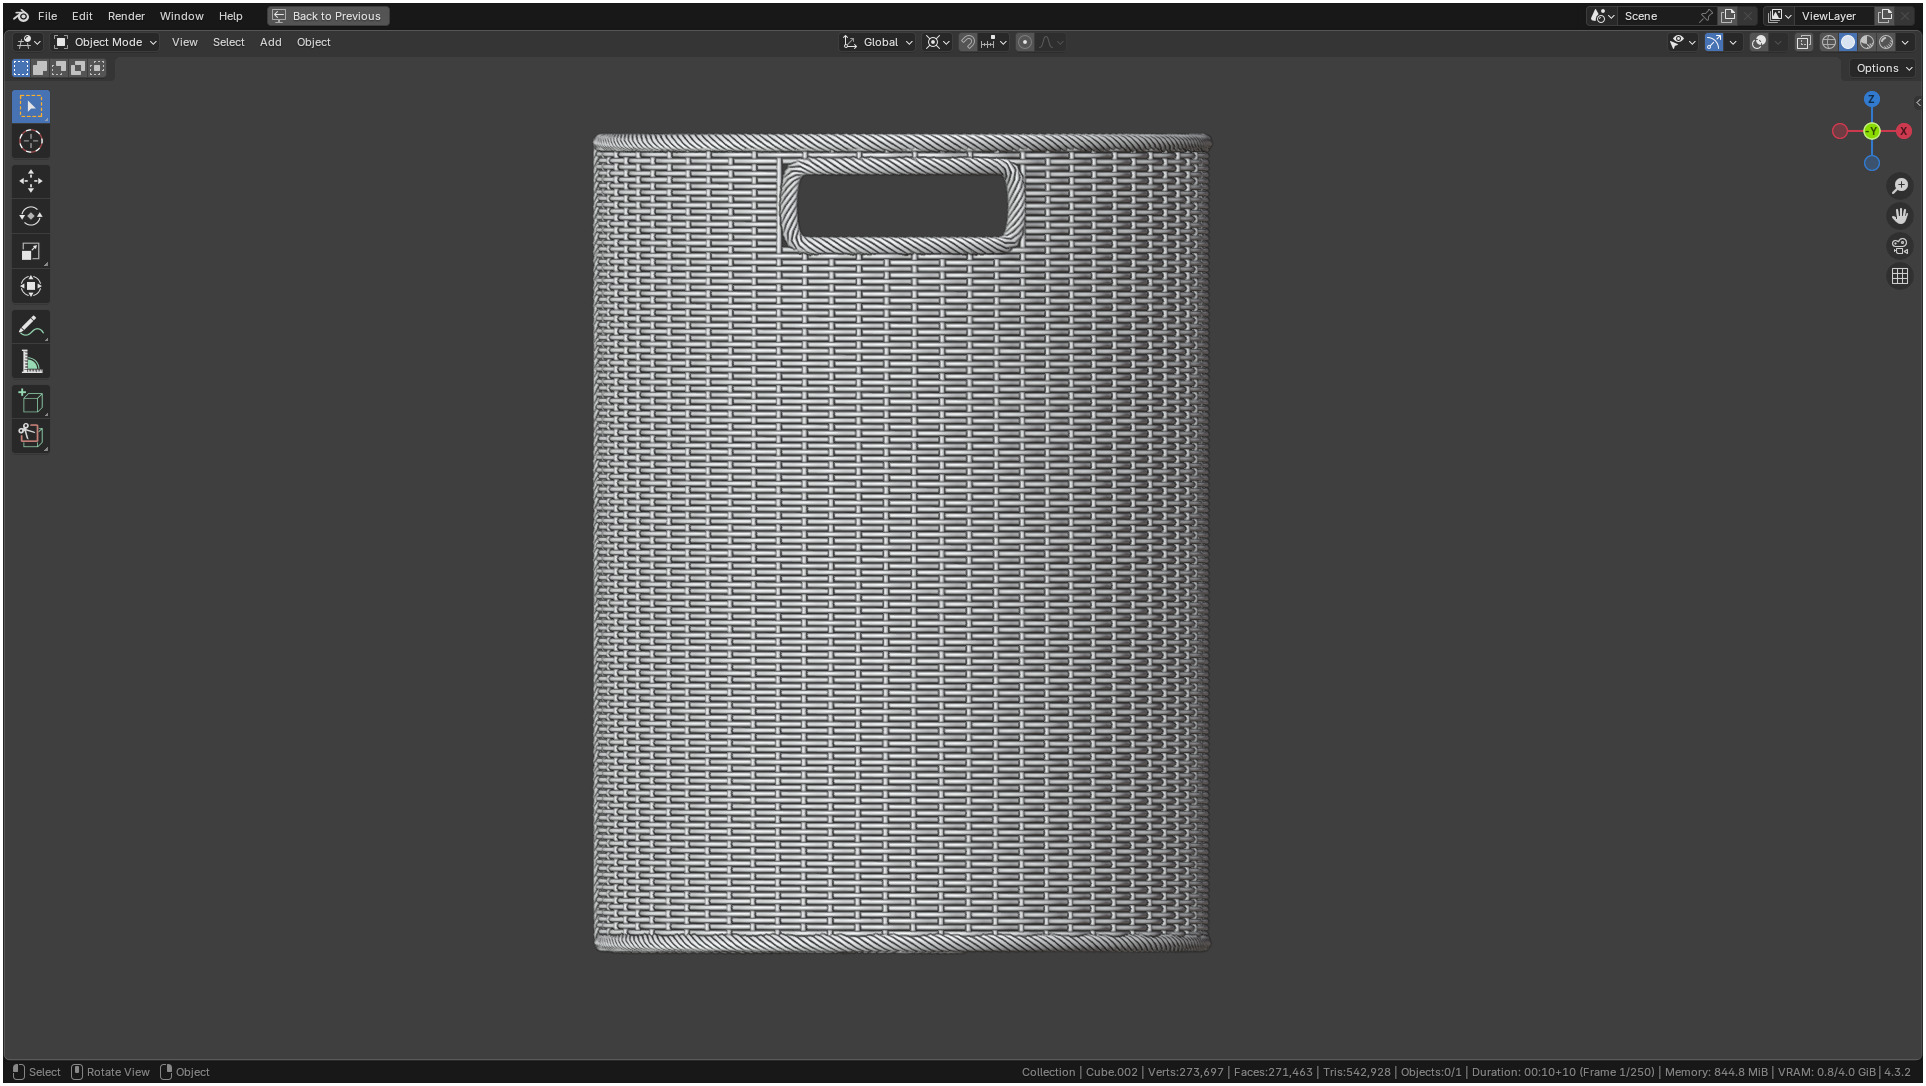Toggle viewport overlays
This screenshot has height=1086, width=1926.
click(1759, 42)
